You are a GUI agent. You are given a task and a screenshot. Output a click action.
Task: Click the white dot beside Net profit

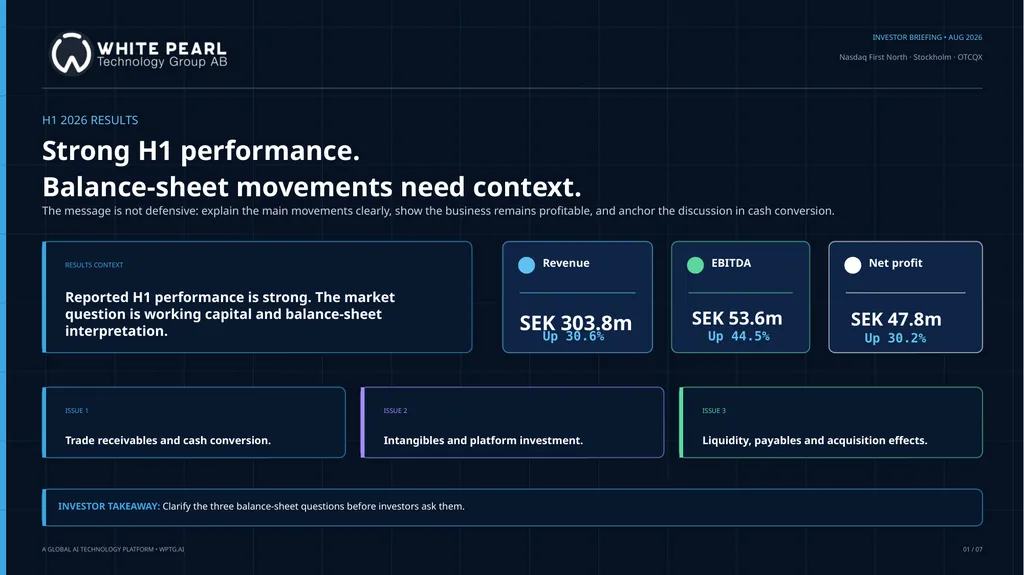(x=853, y=265)
